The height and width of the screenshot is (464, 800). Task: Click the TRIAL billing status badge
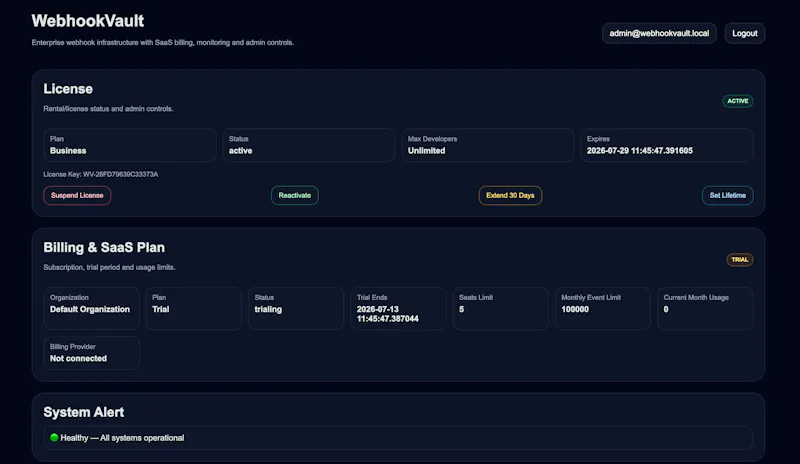740,260
